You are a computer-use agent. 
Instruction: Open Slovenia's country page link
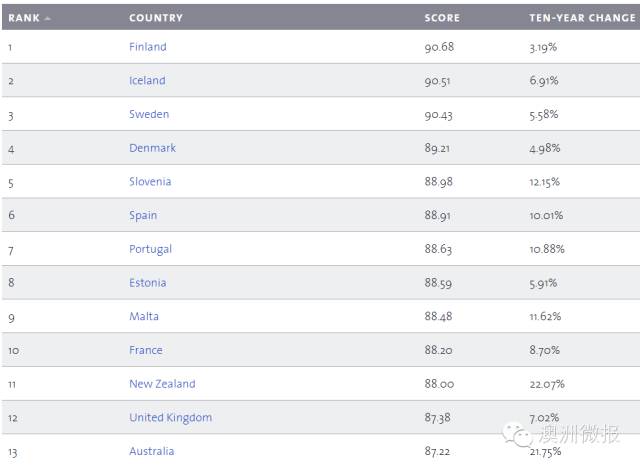tap(150, 182)
